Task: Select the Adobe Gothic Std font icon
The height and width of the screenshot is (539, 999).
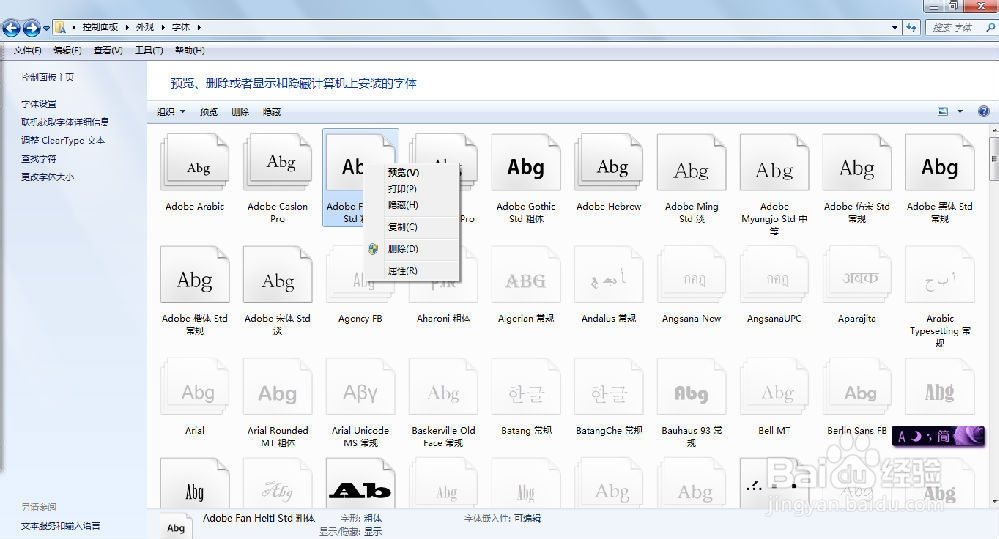Action: point(526,162)
